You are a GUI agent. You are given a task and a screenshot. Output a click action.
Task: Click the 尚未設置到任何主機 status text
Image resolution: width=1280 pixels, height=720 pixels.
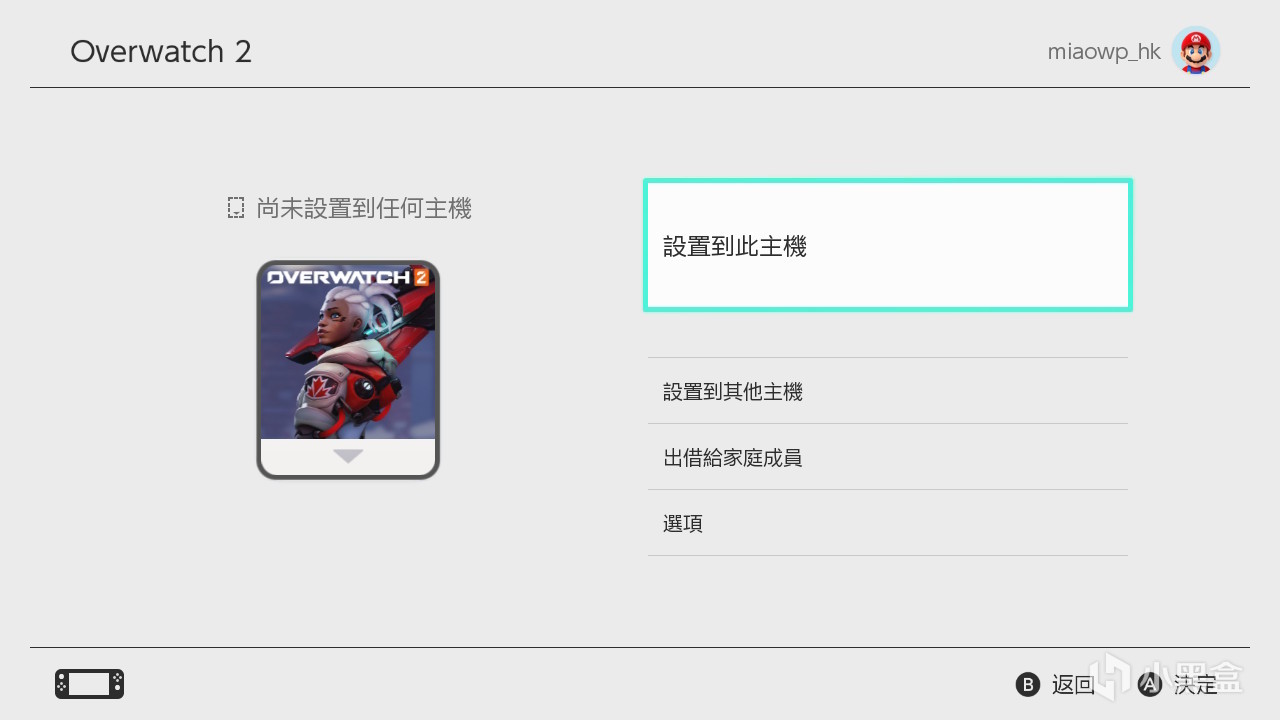364,208
